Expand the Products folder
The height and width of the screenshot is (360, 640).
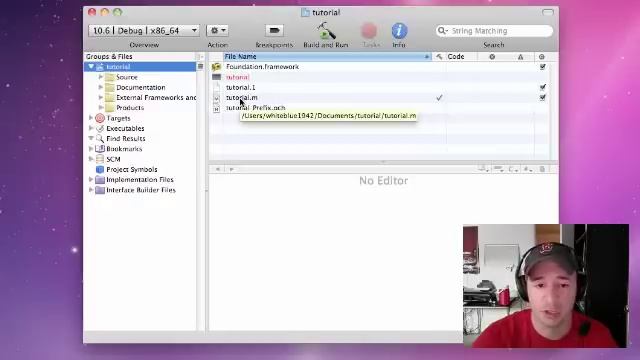point(101,108)
